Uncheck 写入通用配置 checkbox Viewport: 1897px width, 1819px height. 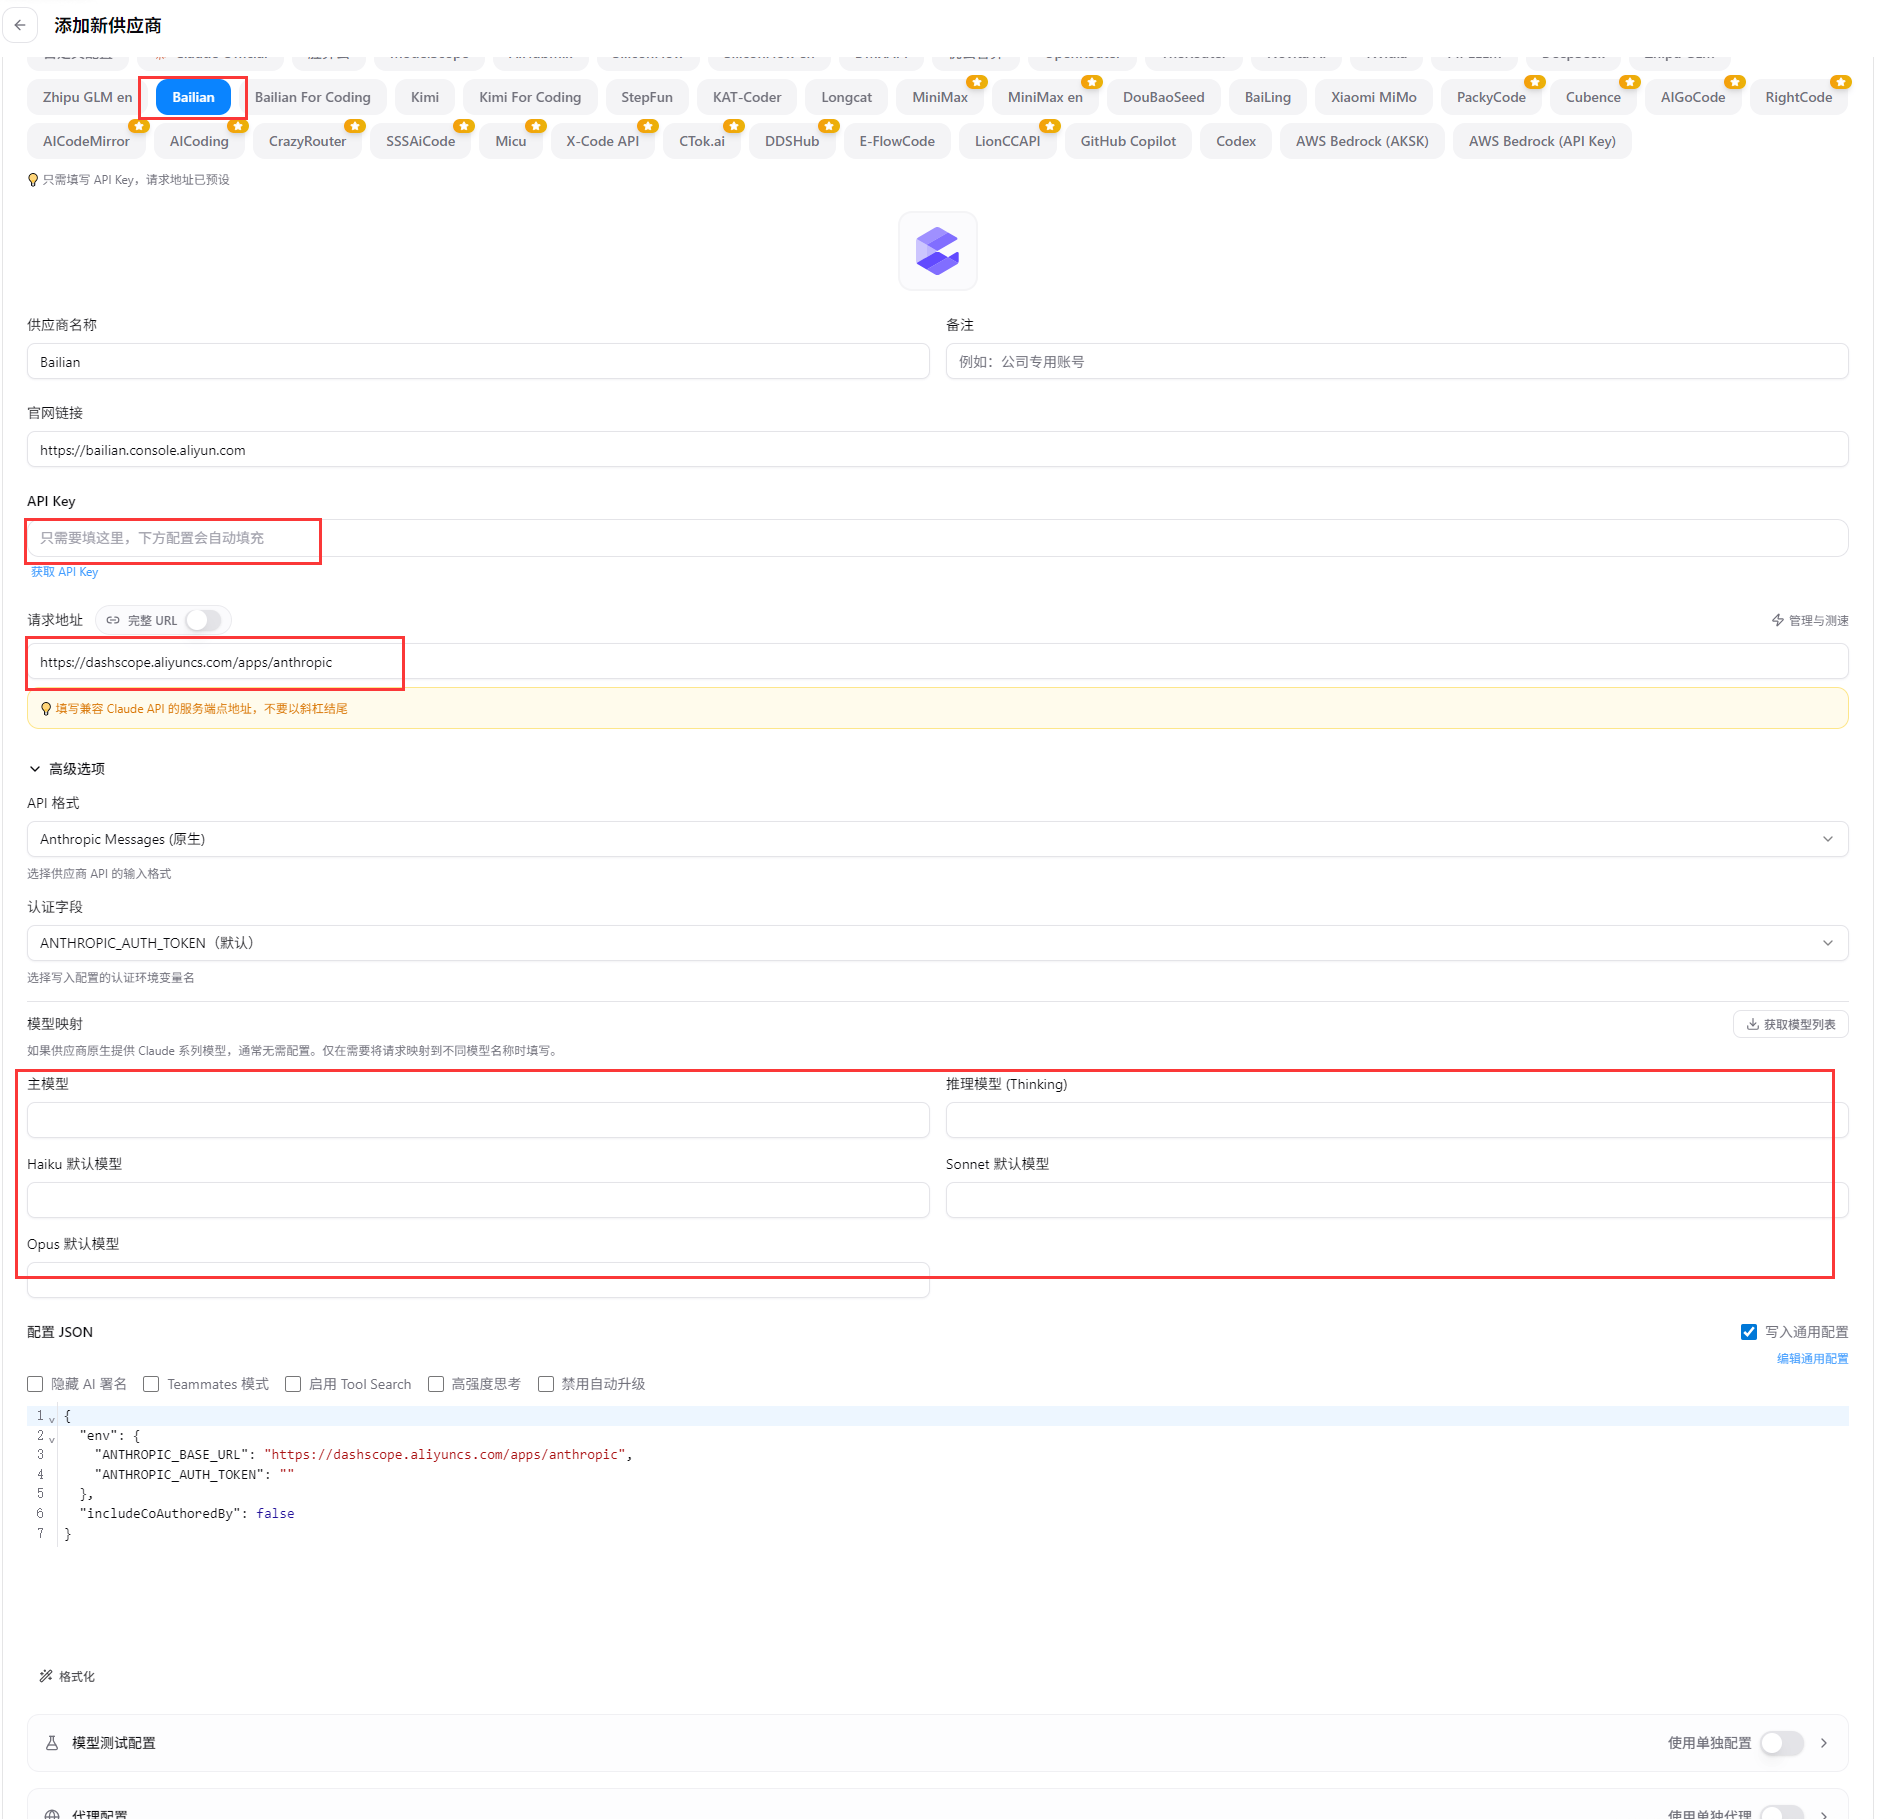1749,1332
